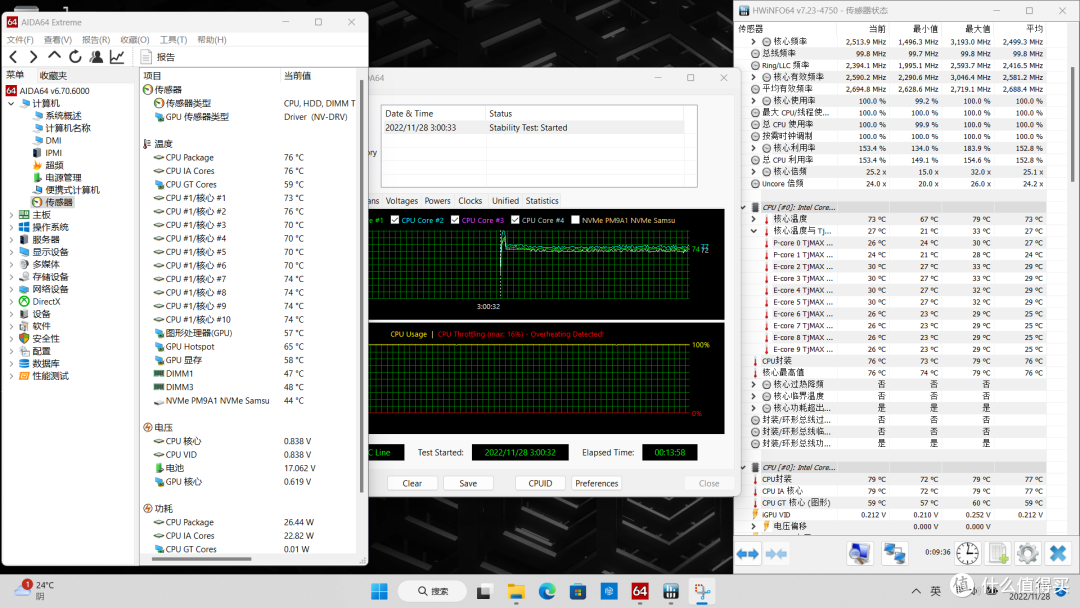Collapse 计算机 node in AIDA64 tree
Screen dimensions: 1080x608
[11, 103]
